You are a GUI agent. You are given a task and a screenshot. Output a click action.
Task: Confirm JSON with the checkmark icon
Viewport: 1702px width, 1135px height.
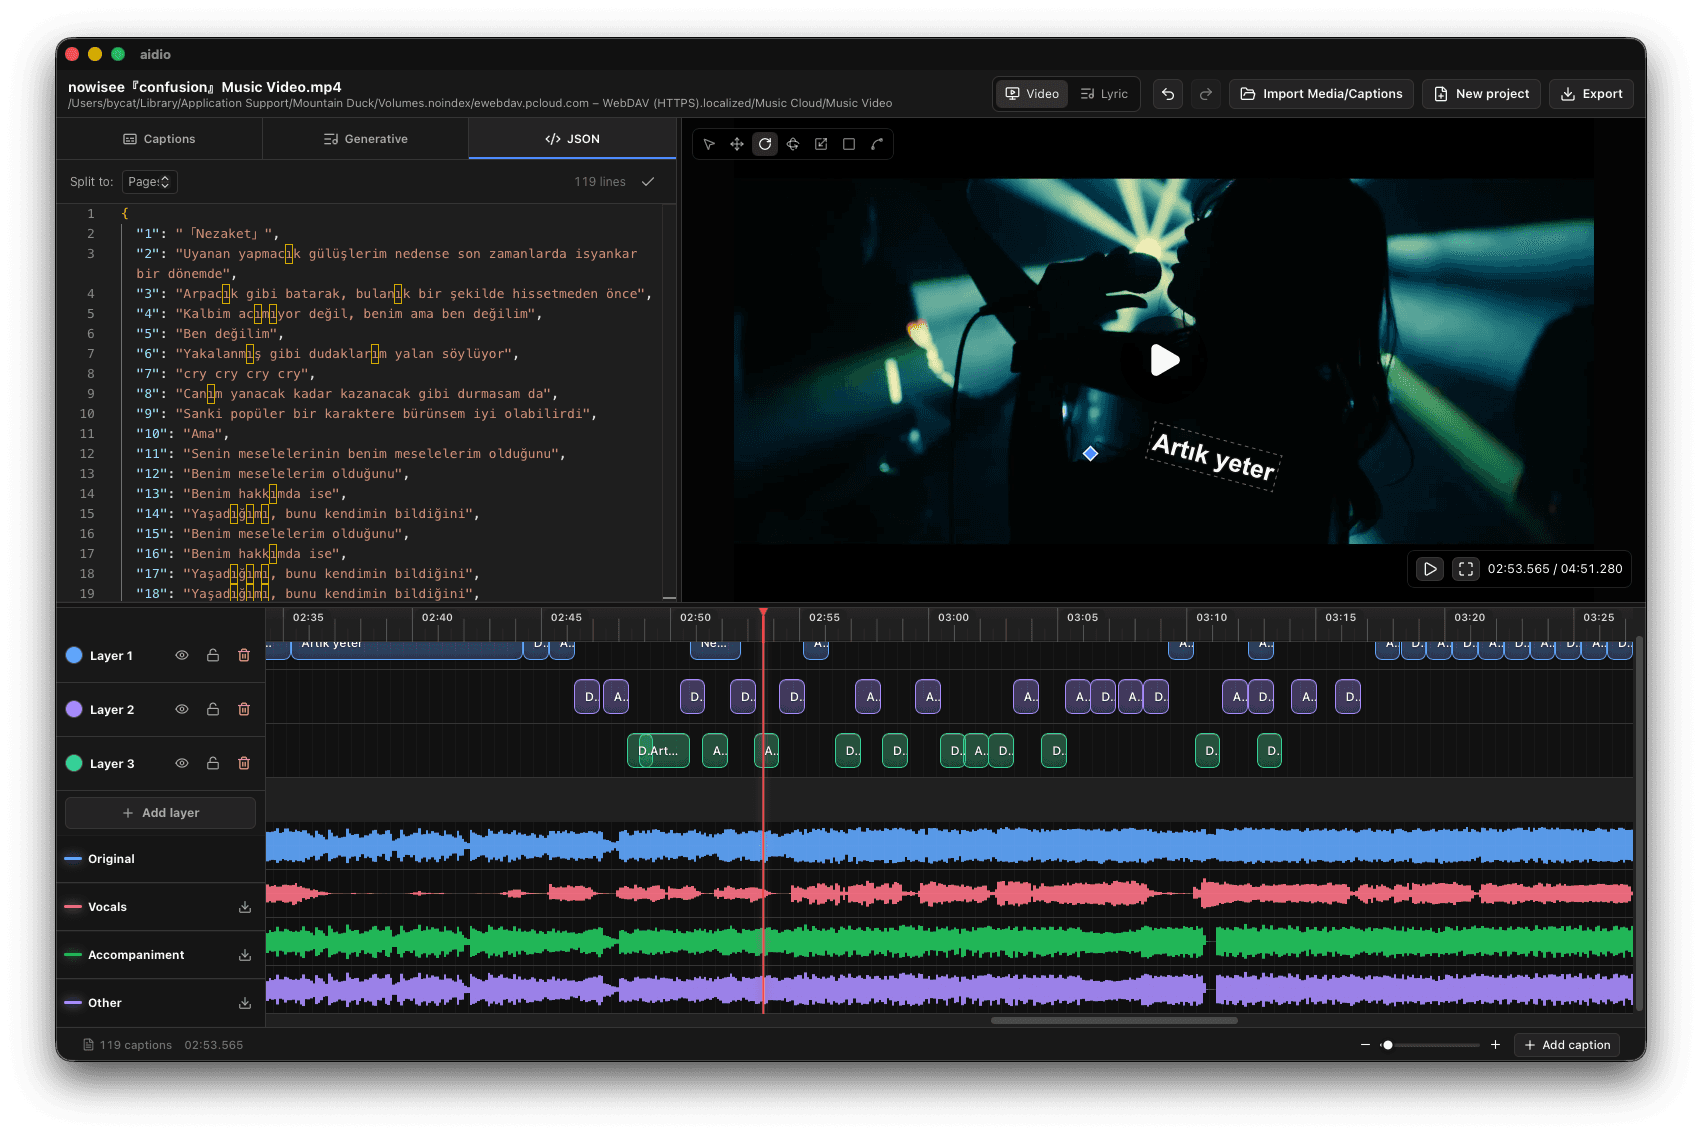[648, 182]
